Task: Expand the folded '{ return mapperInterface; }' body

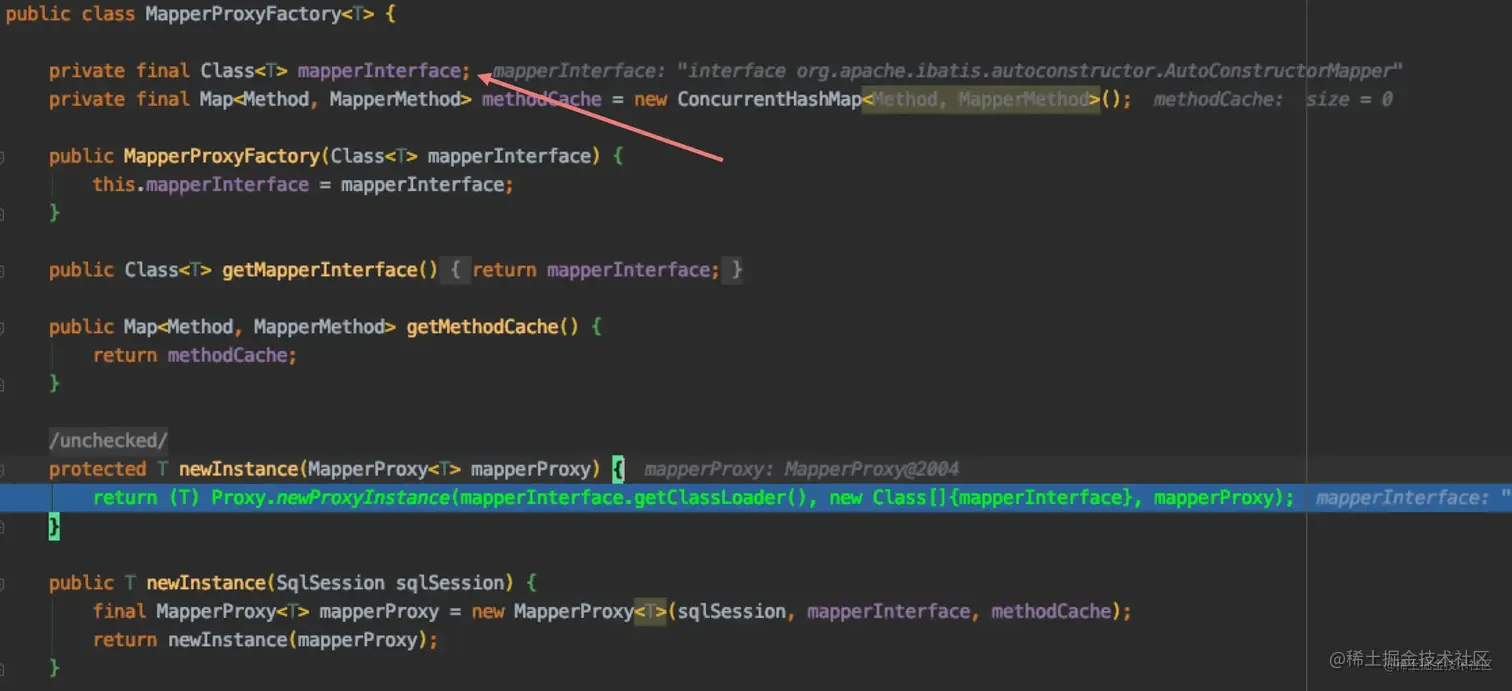Action: (x=593, y=270)
